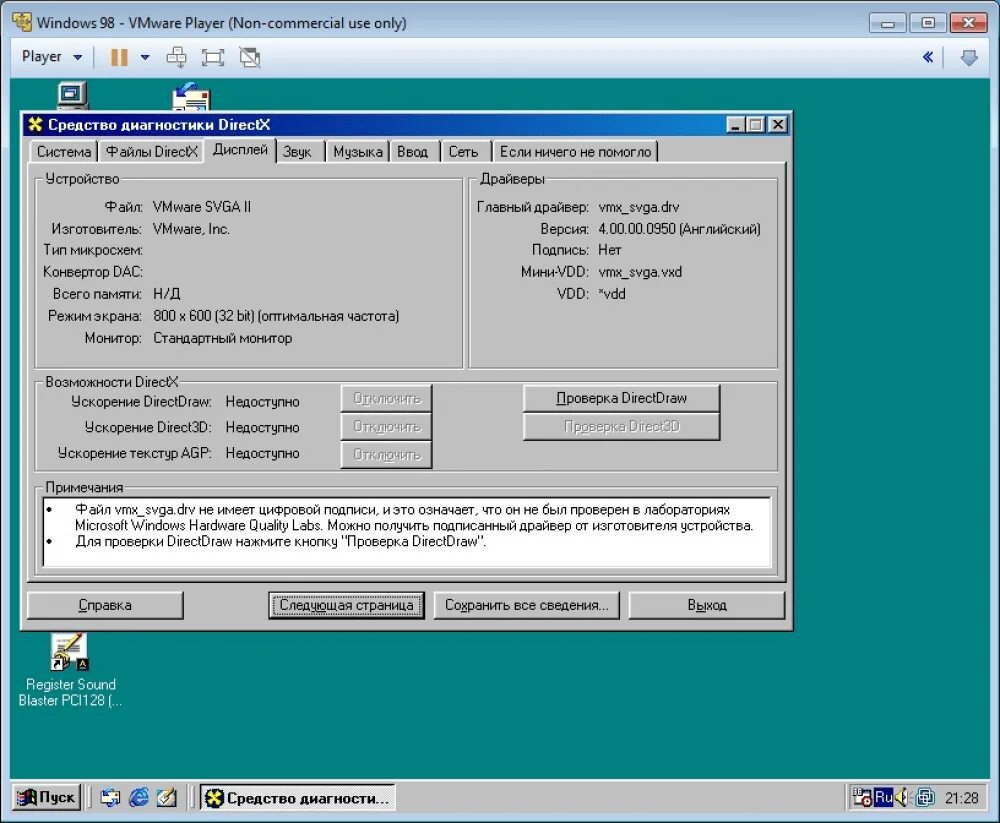Click the Ru keyboard layout indicator
This screenshot has height=823, width=1000.
(x=882, y=797)
